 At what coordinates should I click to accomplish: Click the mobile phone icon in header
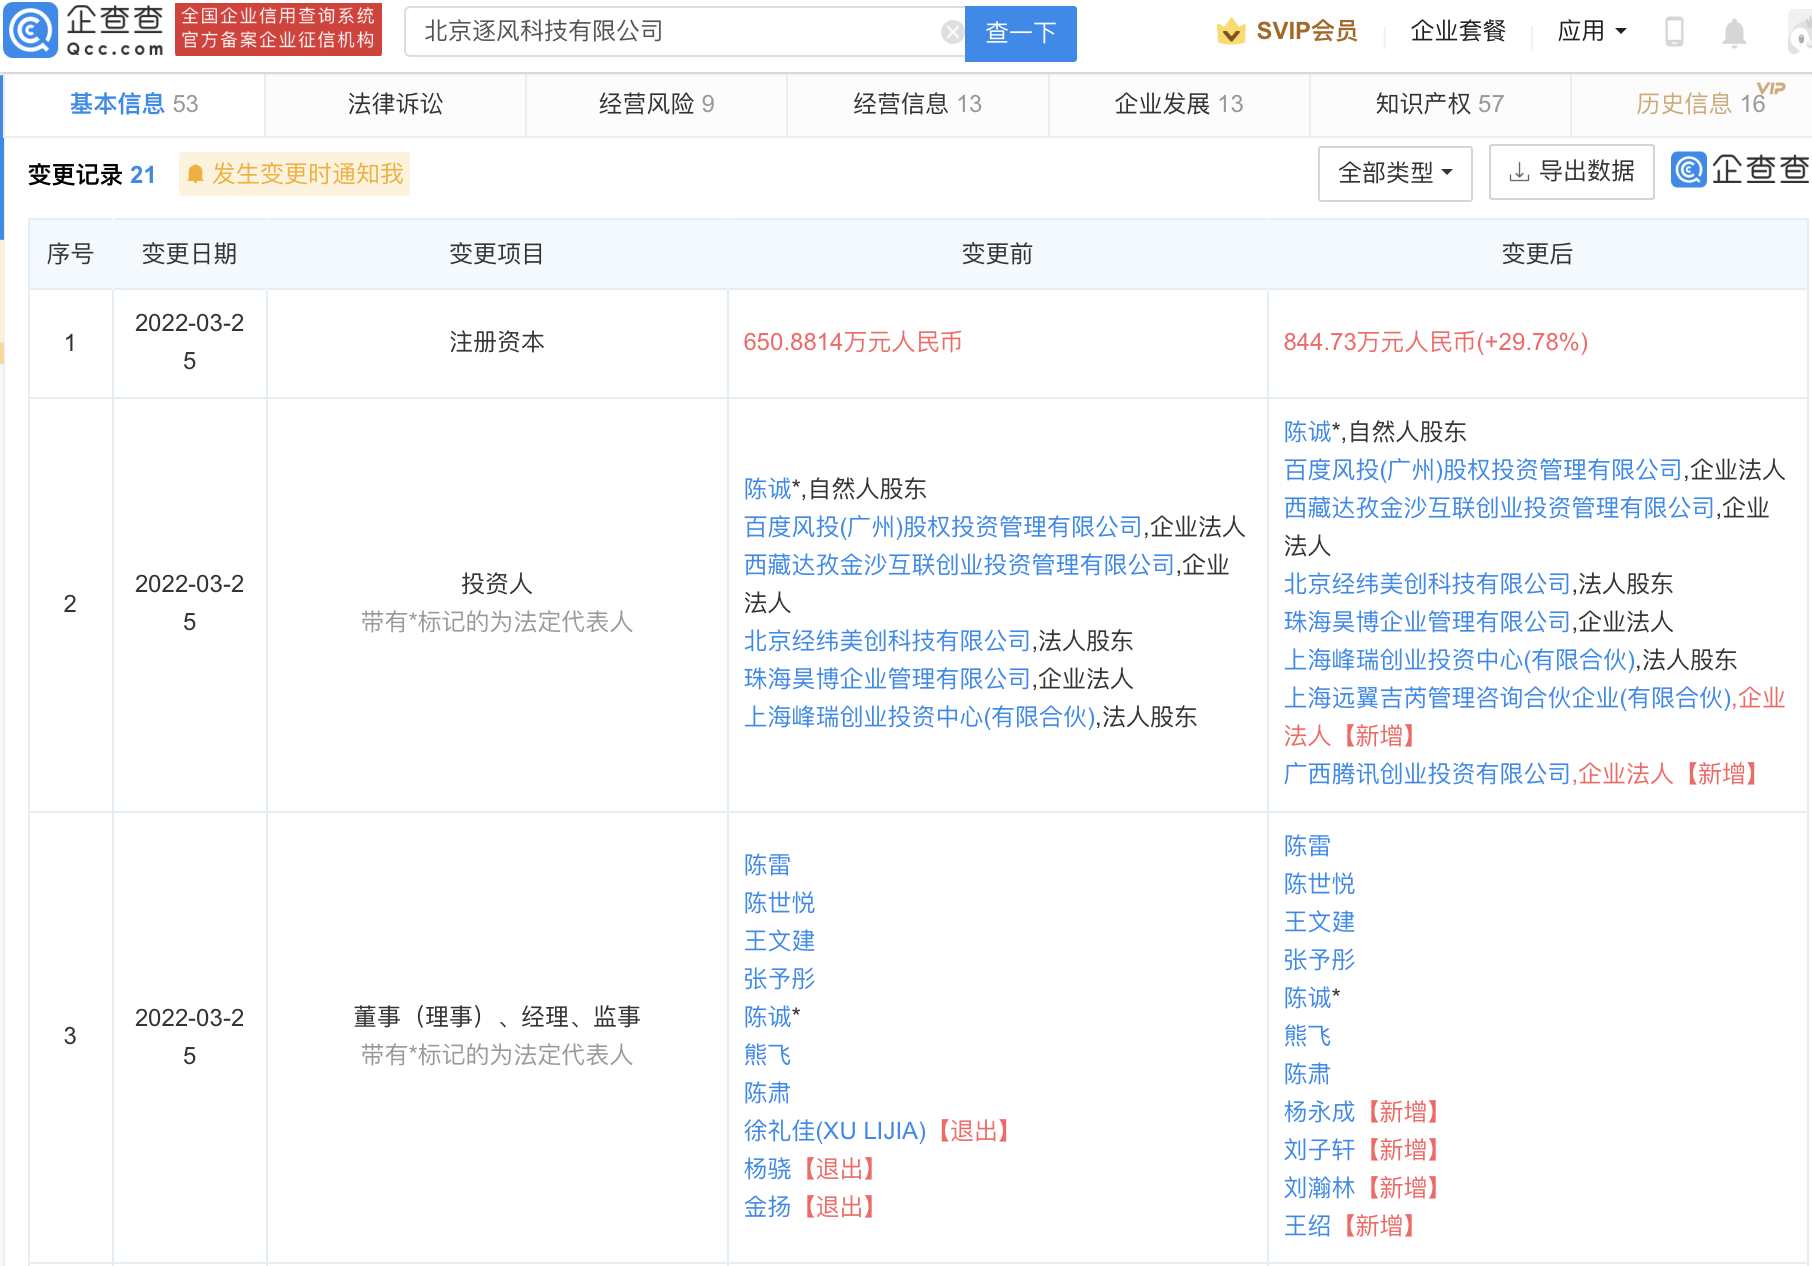click(x=1673, y=32)
